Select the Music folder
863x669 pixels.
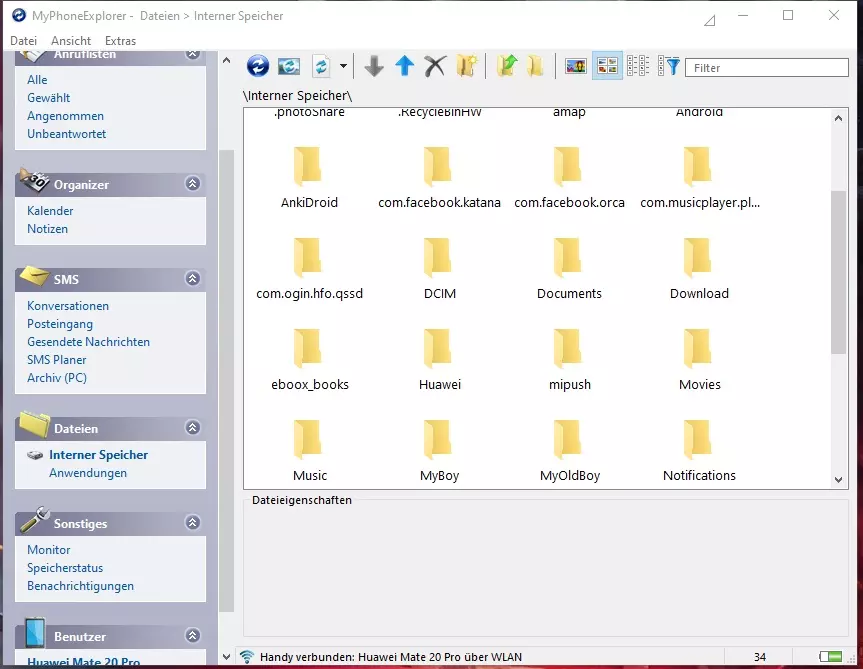coord(309,451)
